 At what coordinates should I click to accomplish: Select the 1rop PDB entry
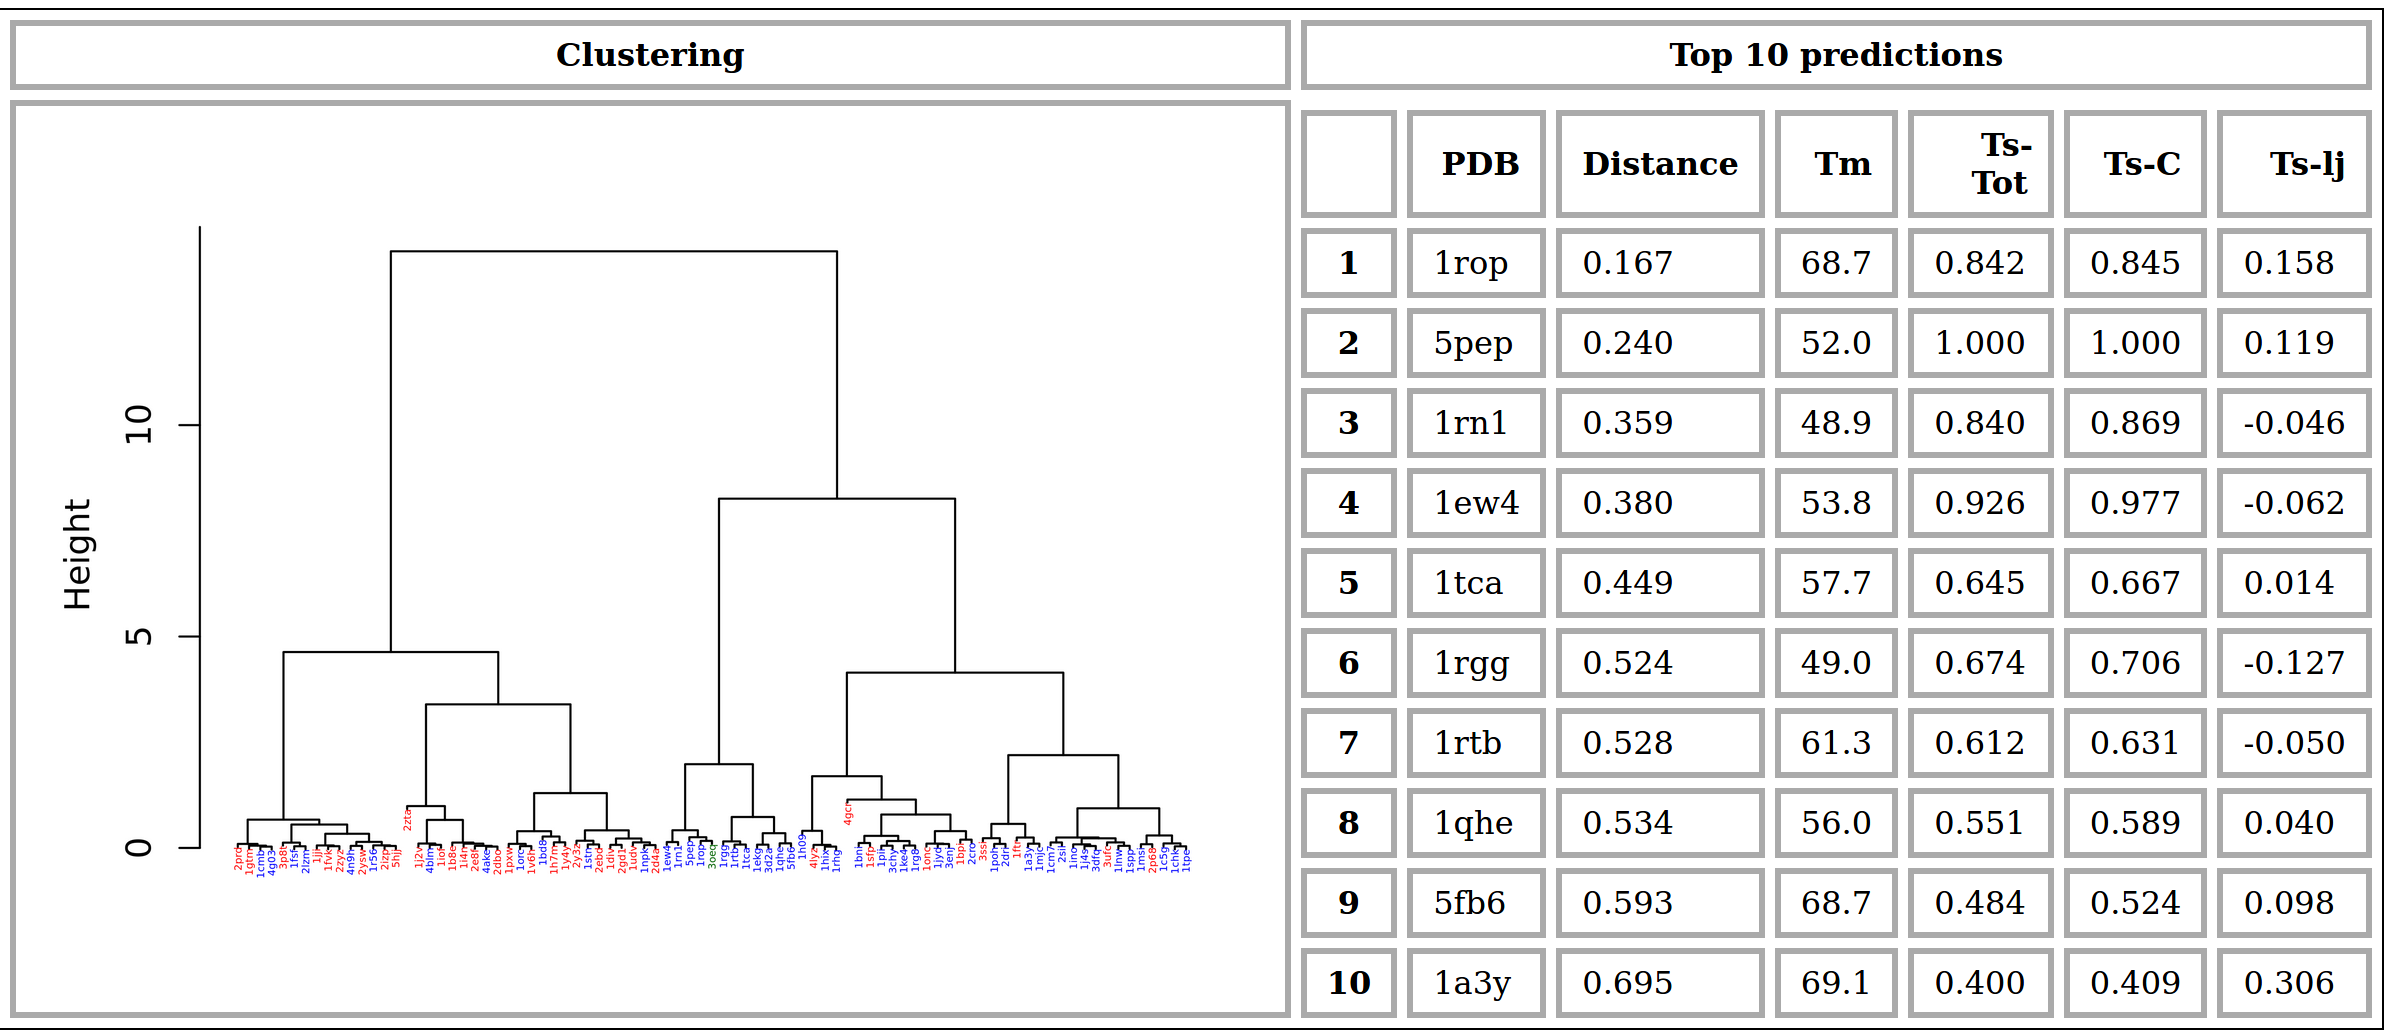tap(1470, 263)
